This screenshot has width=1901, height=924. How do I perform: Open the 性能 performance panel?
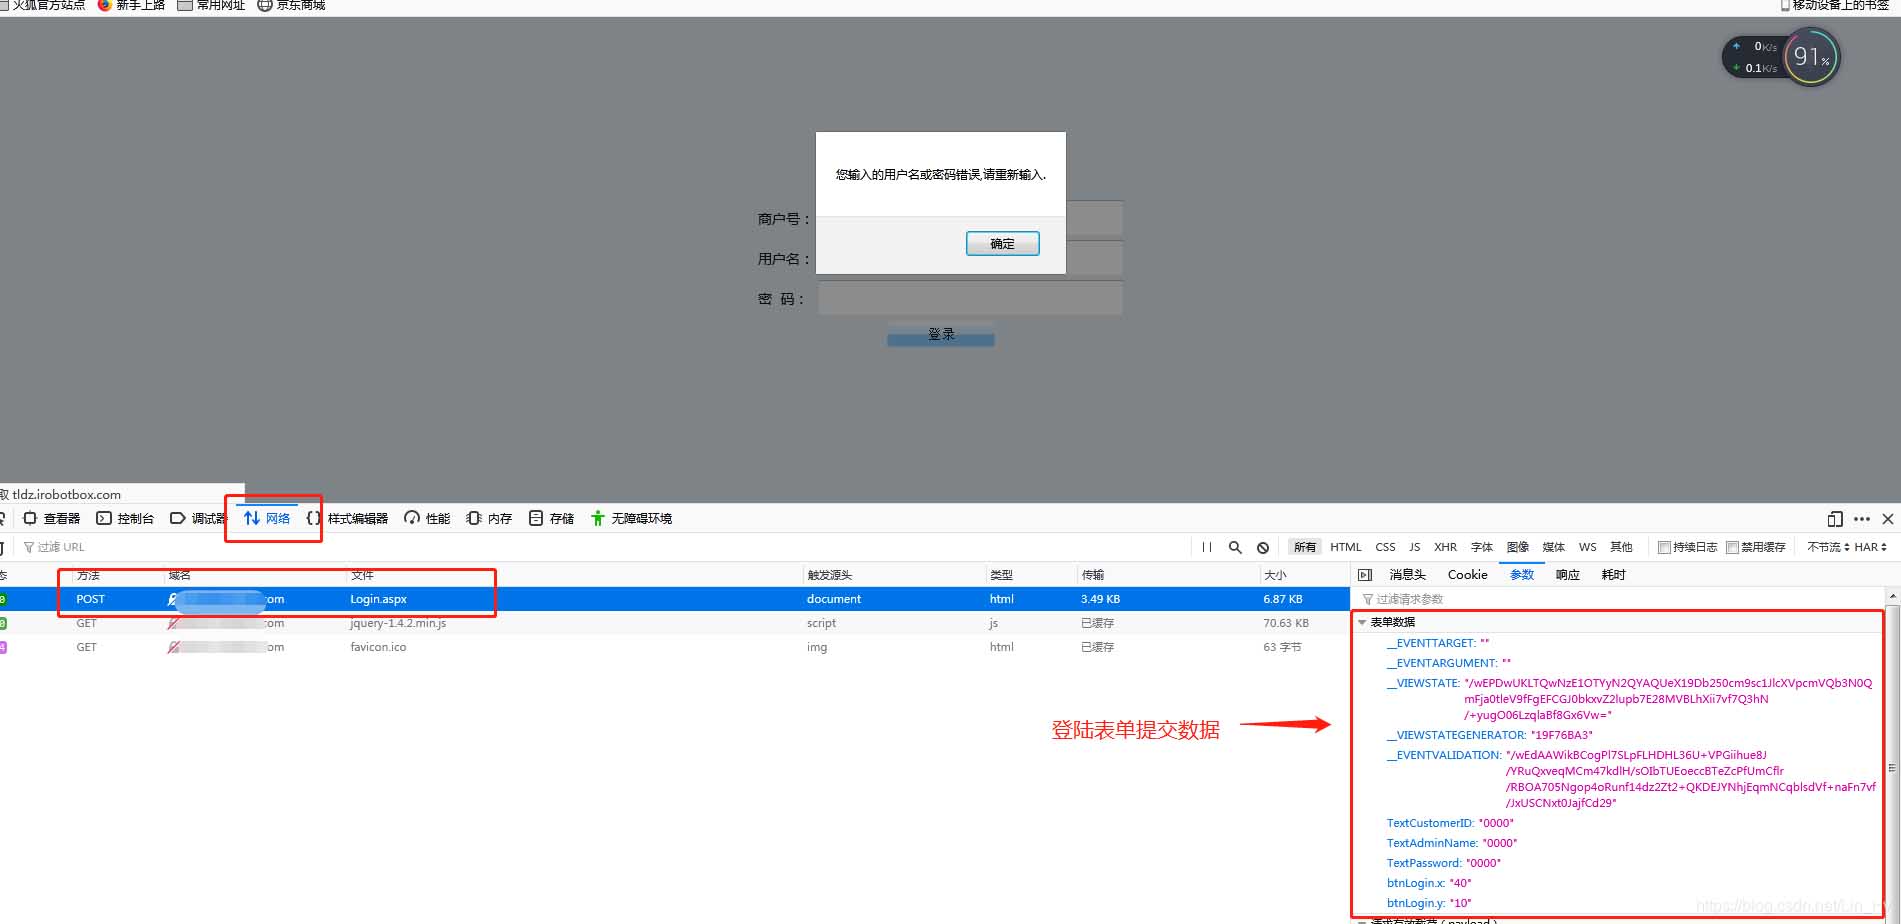coord(427,518)
